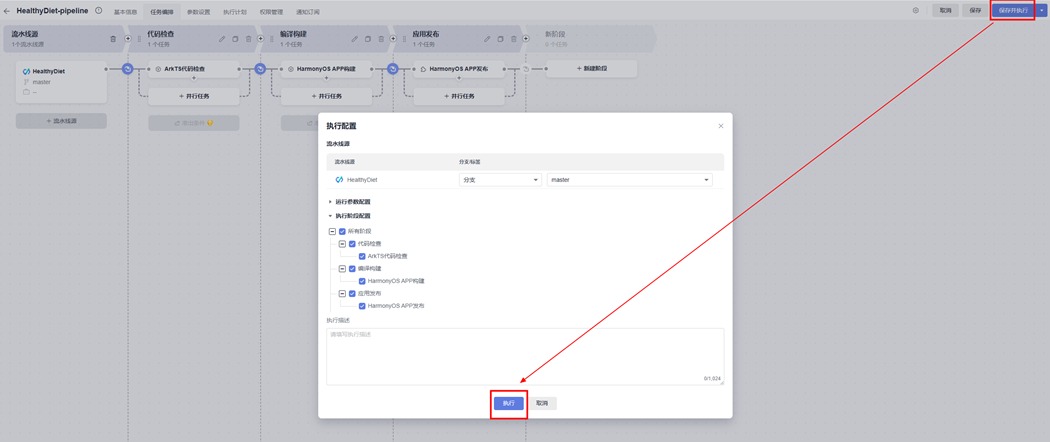Screen dimensions: 1050x442
Task: Focus the 执行描述 text area
Action: tap(525, 356)
